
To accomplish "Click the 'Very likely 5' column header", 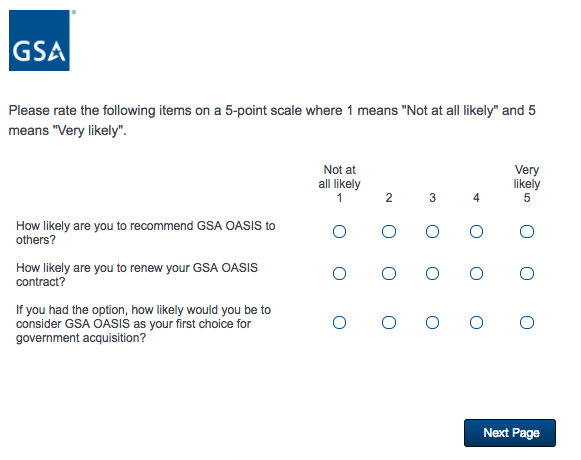I will point(527,184).
